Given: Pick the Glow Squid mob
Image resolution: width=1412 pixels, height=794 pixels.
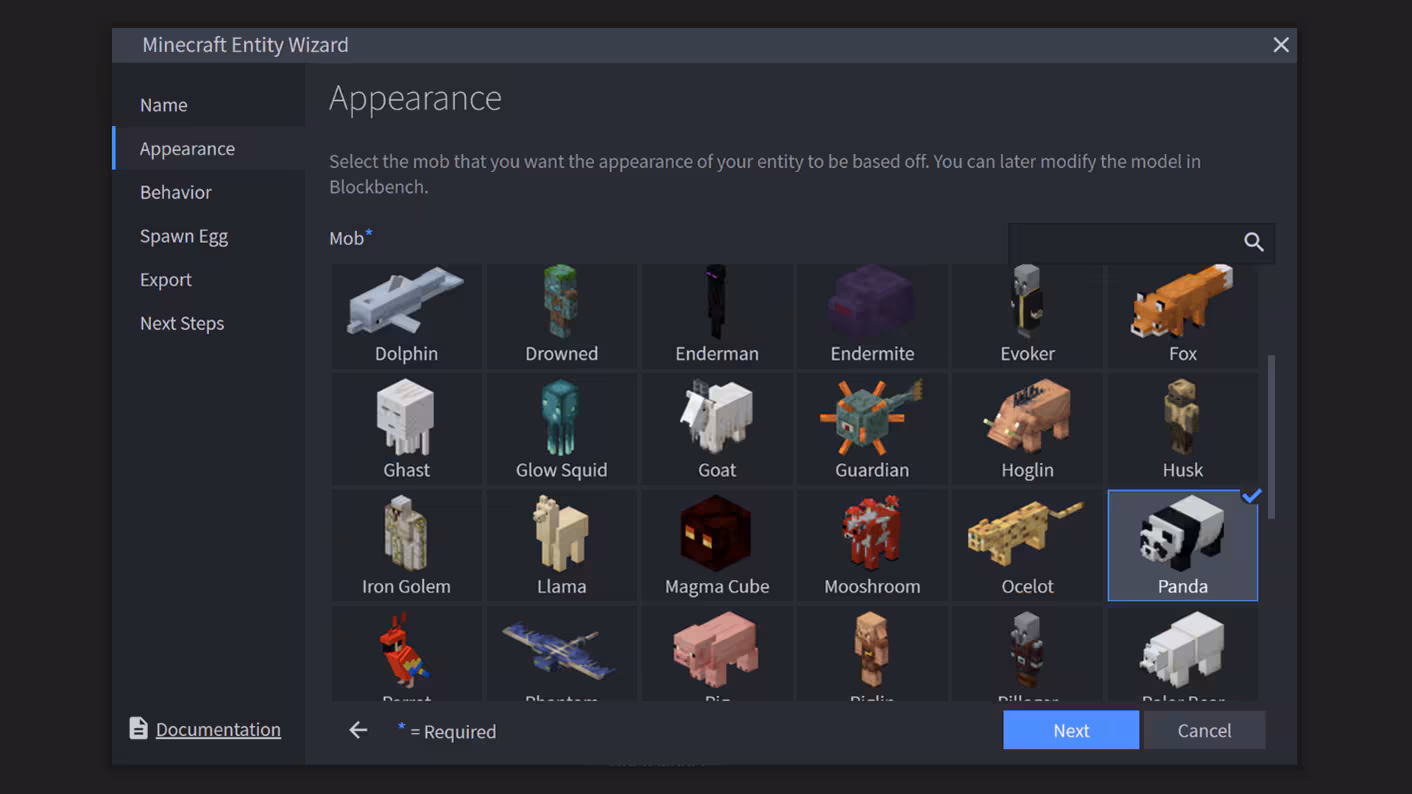Looking at the screenshot, I should (x=561, y=429).
